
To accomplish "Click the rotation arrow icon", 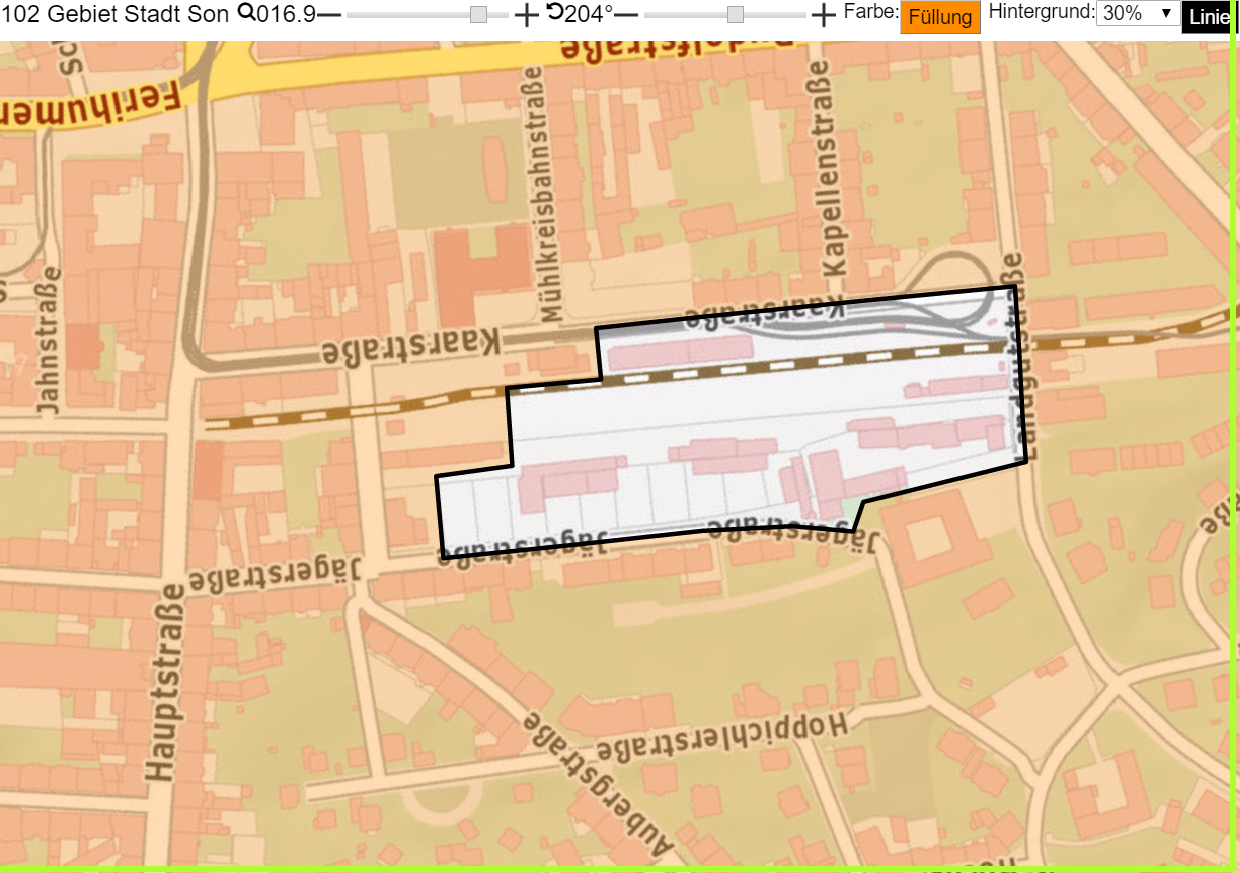I will coord(555,13).
